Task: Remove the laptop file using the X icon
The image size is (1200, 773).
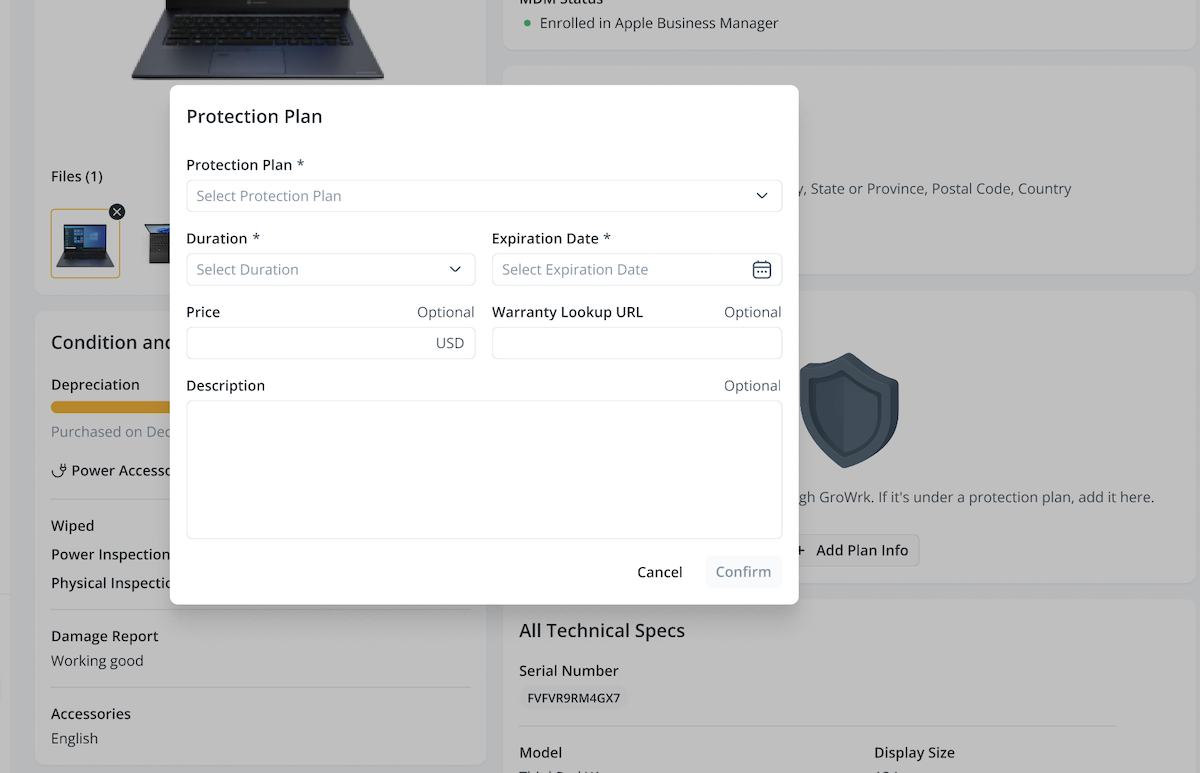Action: tap(117, 211)
